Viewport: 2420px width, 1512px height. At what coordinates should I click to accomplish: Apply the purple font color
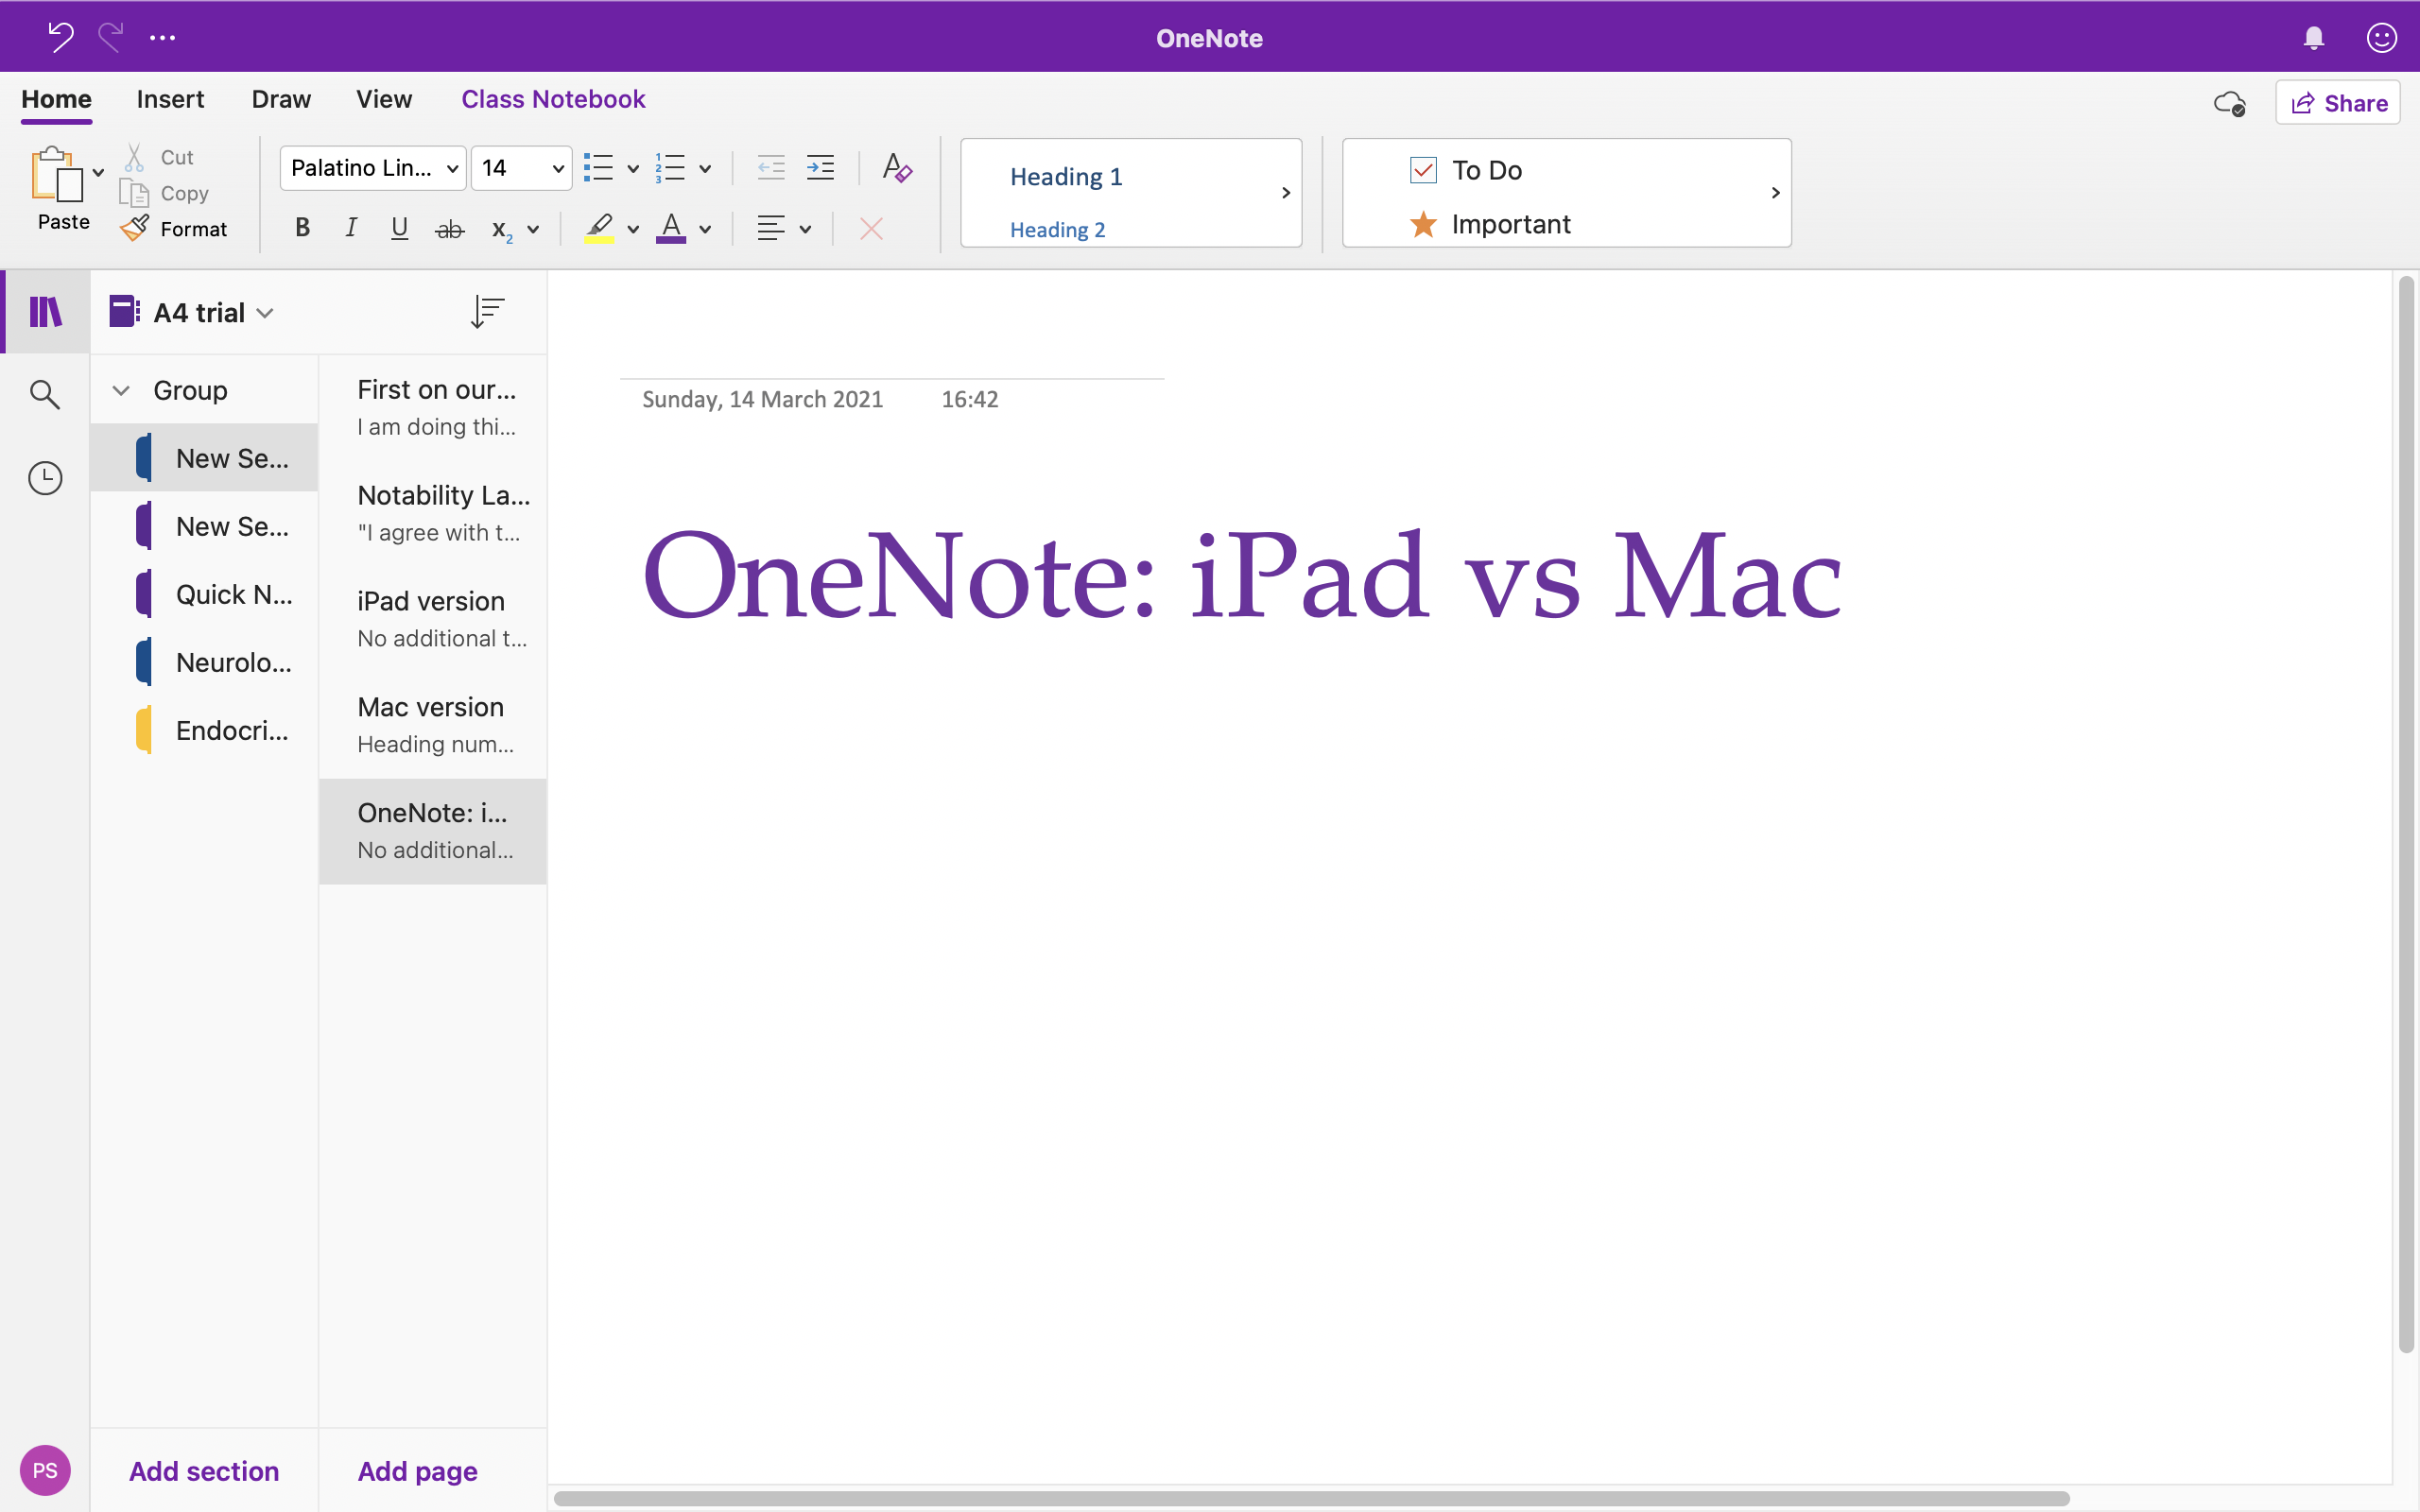[671, 228]
